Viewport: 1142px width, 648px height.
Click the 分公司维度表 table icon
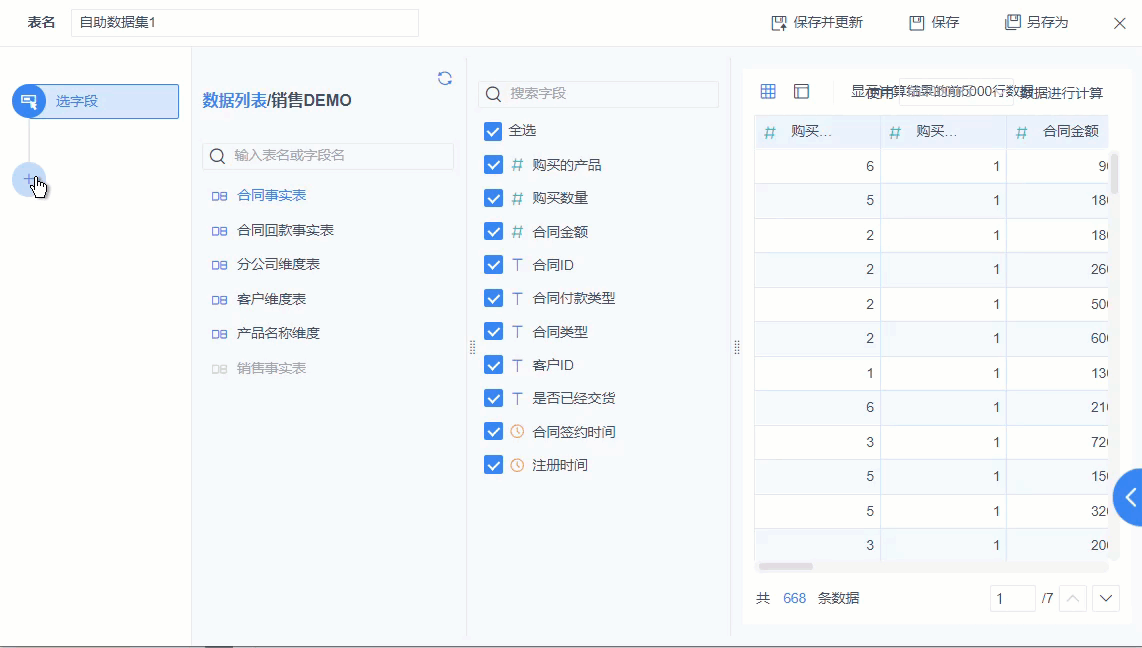219,265
